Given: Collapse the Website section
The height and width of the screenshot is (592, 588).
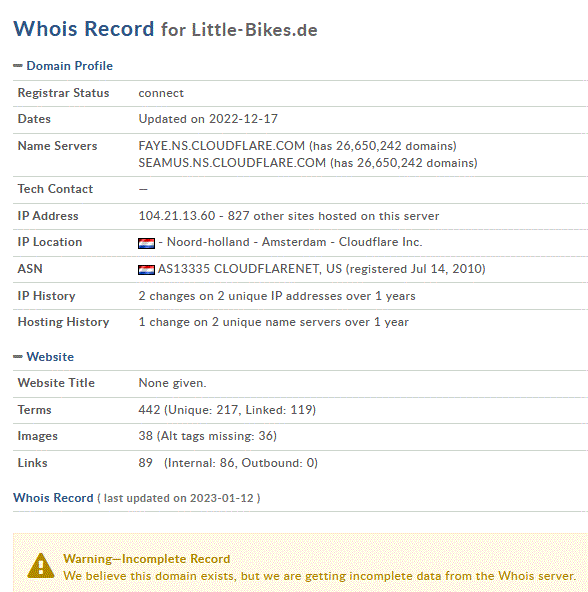Looking at the screenshot, I should [x=18, y=357].
